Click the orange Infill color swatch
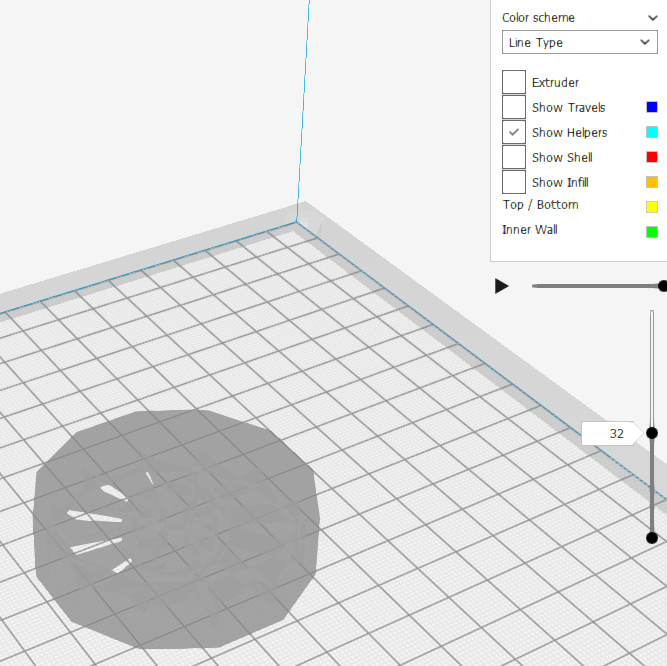Screen dimensions: 667x666 pyautogui.click(x=652, y=182)
